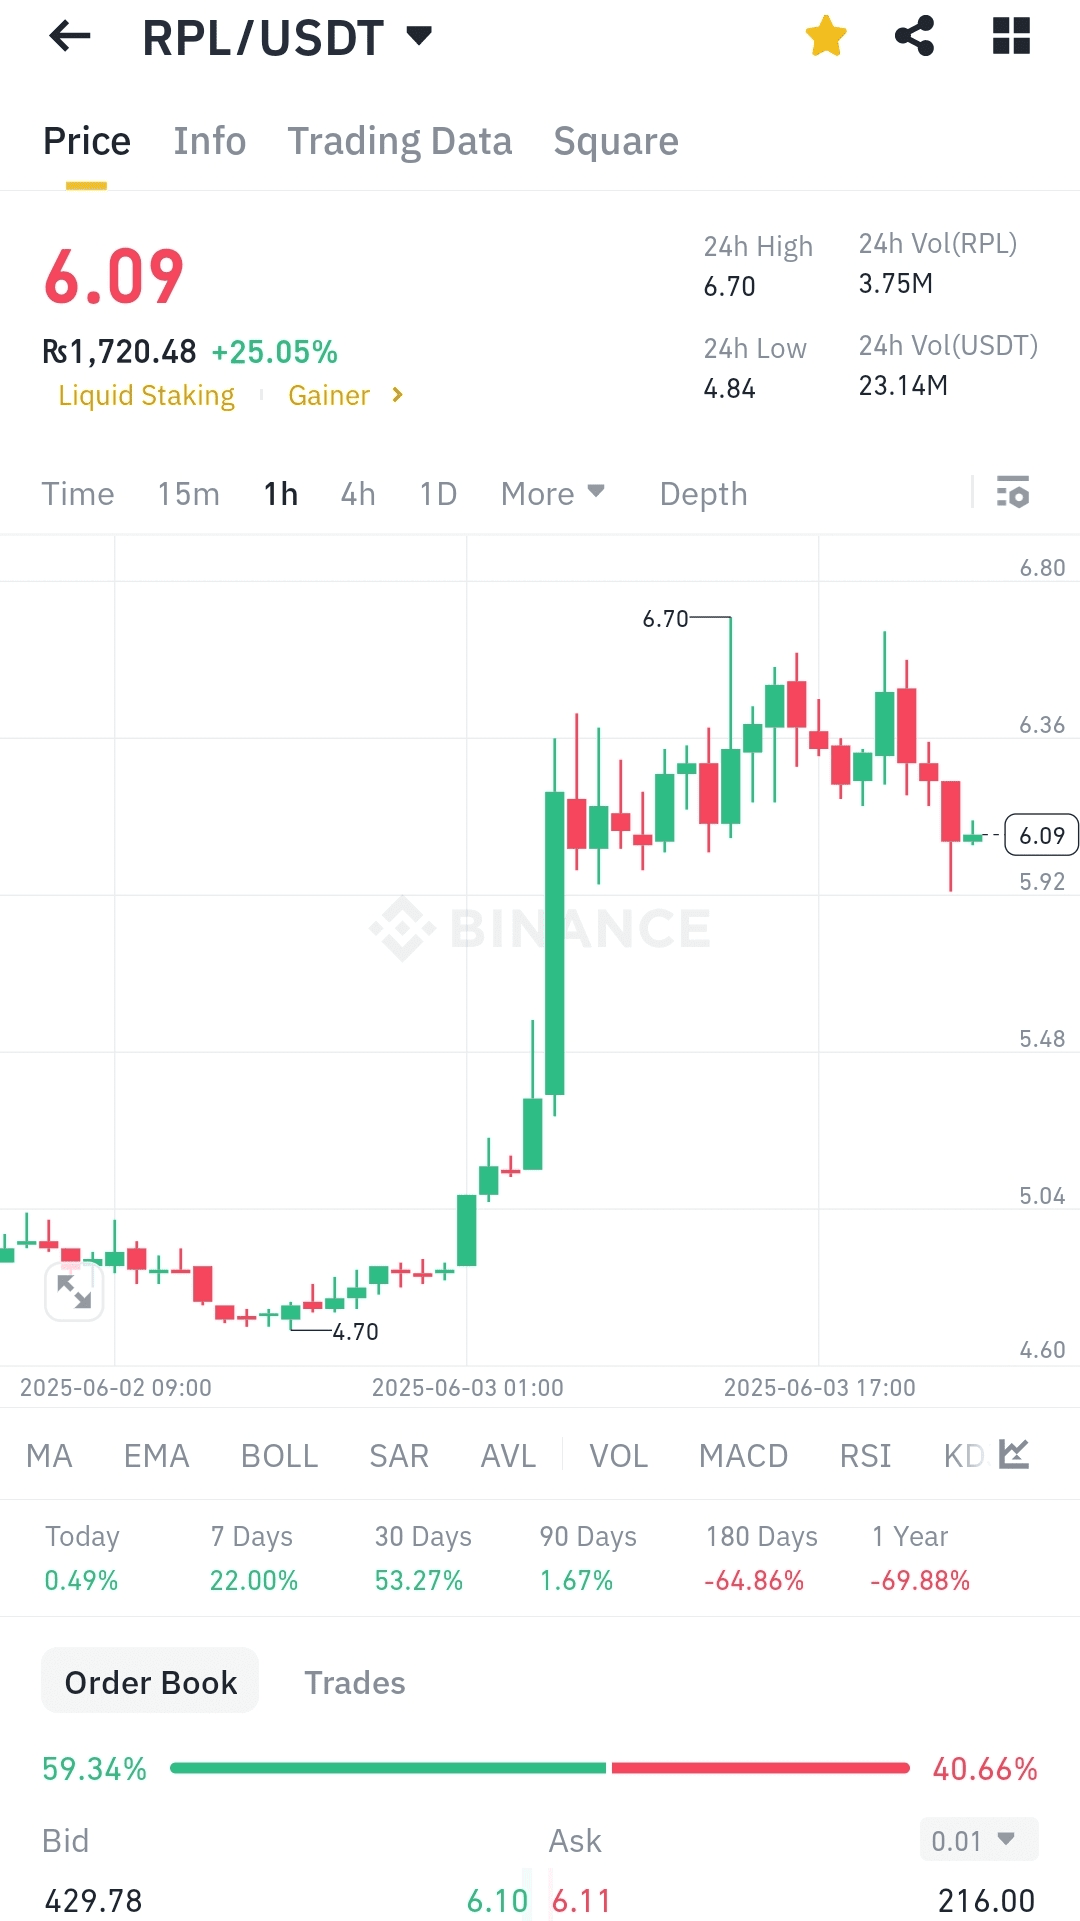Image resolution: width=1080 pixels, height=1921 pixels.
Task: Switch to the Trades list
Action: (355, 1683)
